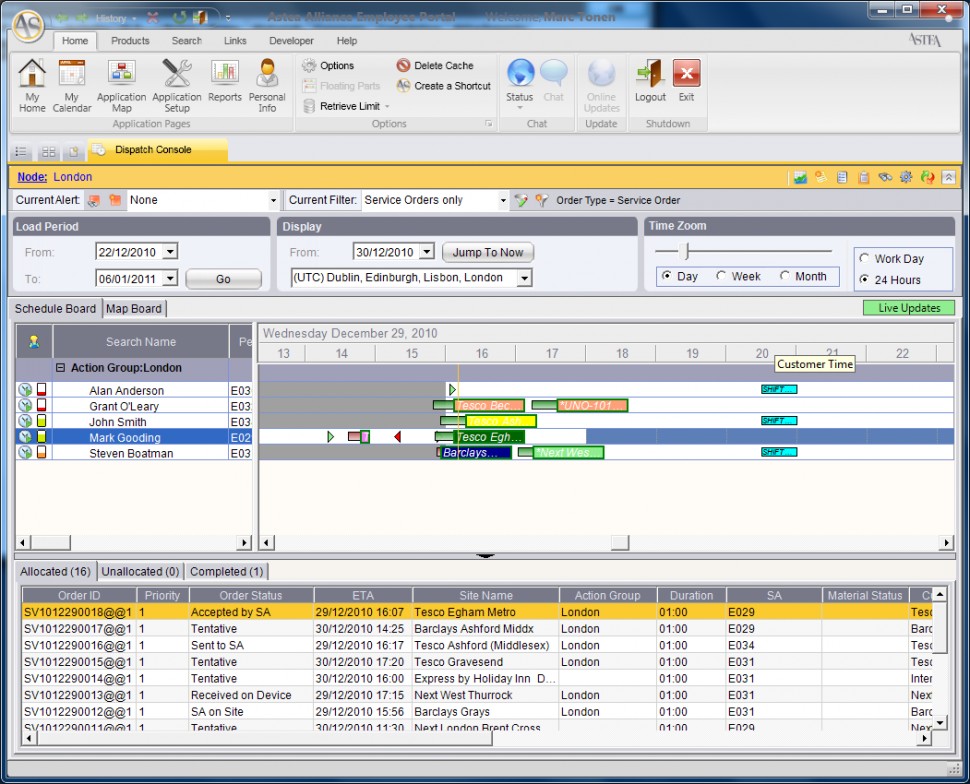Open My Calendar from ribbon
This screenshot has height=784, width=970.
click(x=71, y=75)
